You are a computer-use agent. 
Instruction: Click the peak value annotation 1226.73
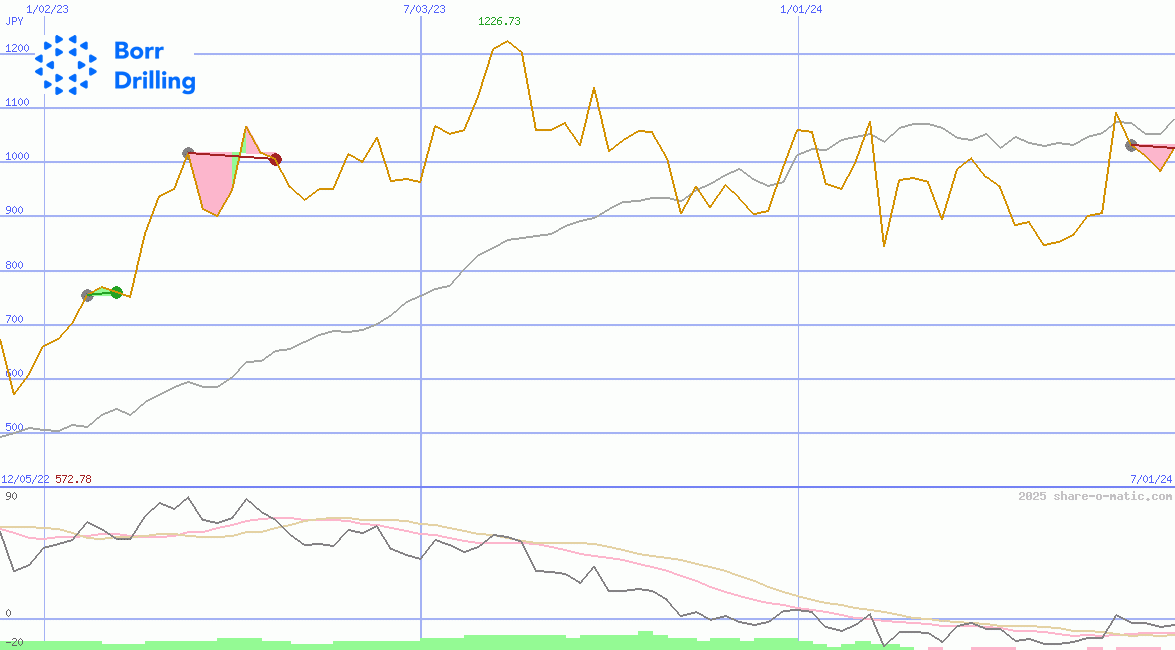pyautogui.click(x=498, y=19)
